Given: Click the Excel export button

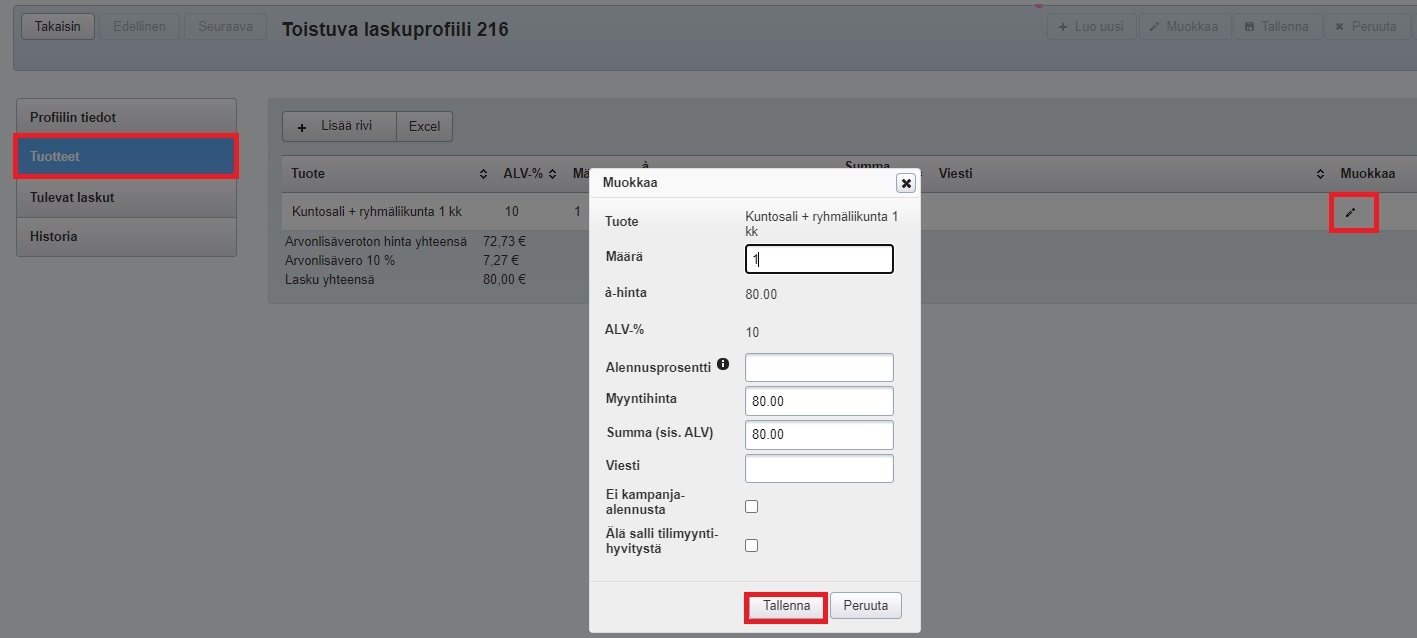Looking at the screenshot, I should (x=424, y=127).
